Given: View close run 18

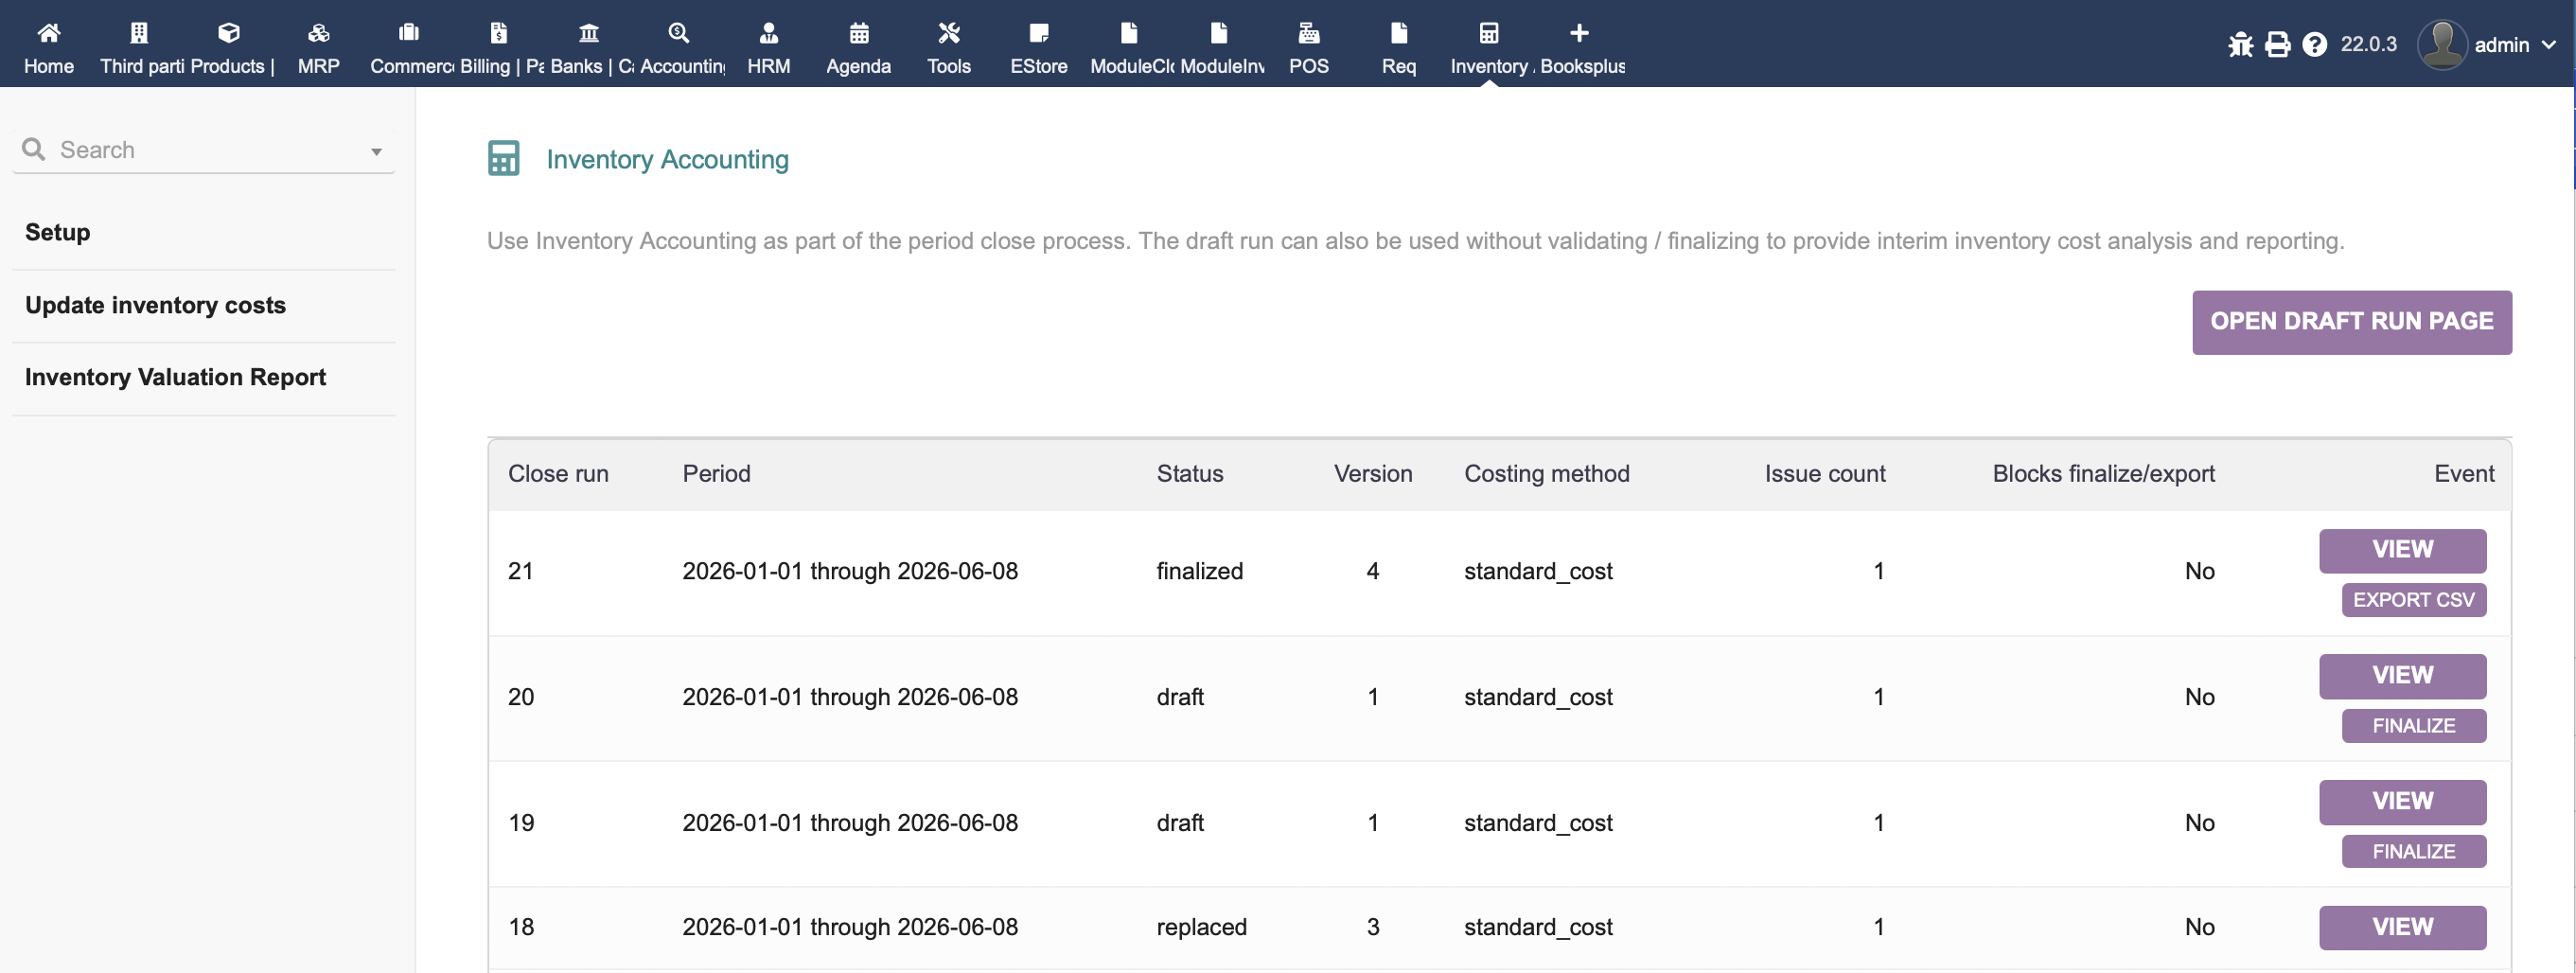Looking at the screenshot, I should tap(2402, 928).
